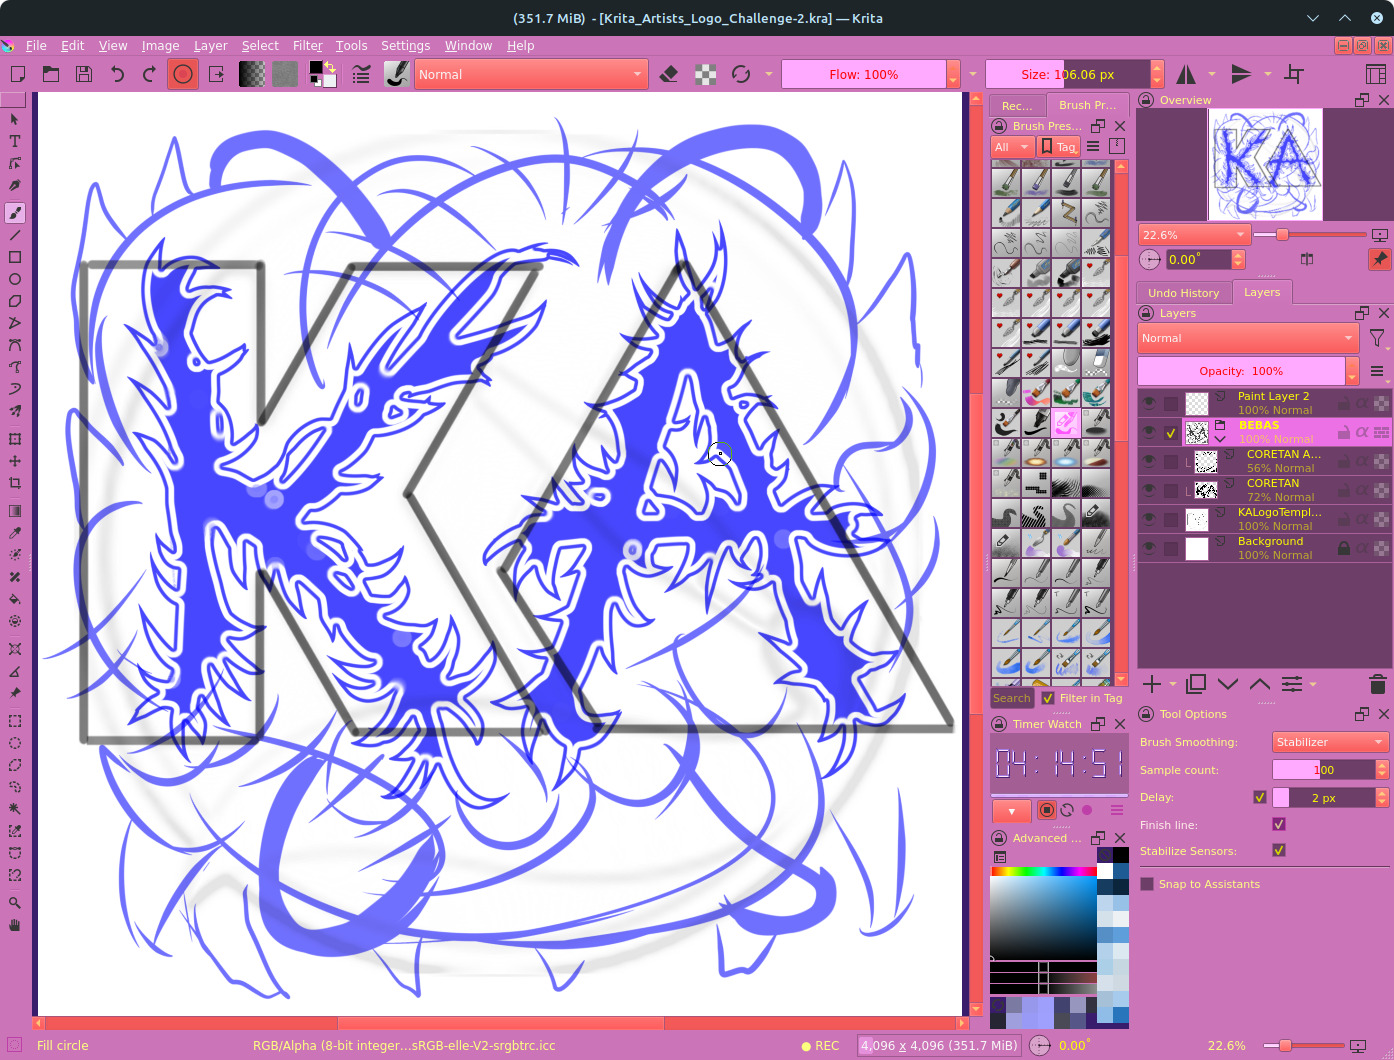The height and width of the screenshot is (1060, 1394).
Task: Select the Ellipse tool
Action: pyautogui.click(x=15, y=279)
